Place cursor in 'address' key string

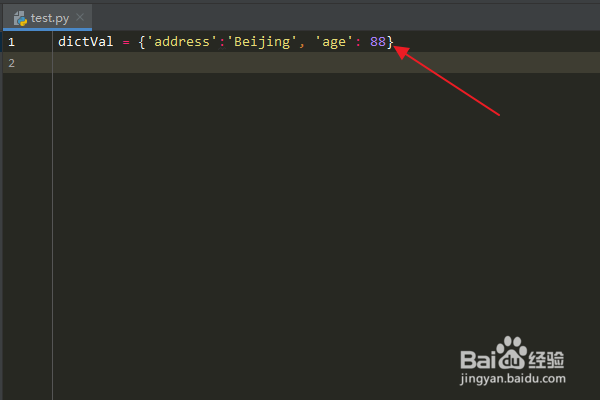click(182, 41)
